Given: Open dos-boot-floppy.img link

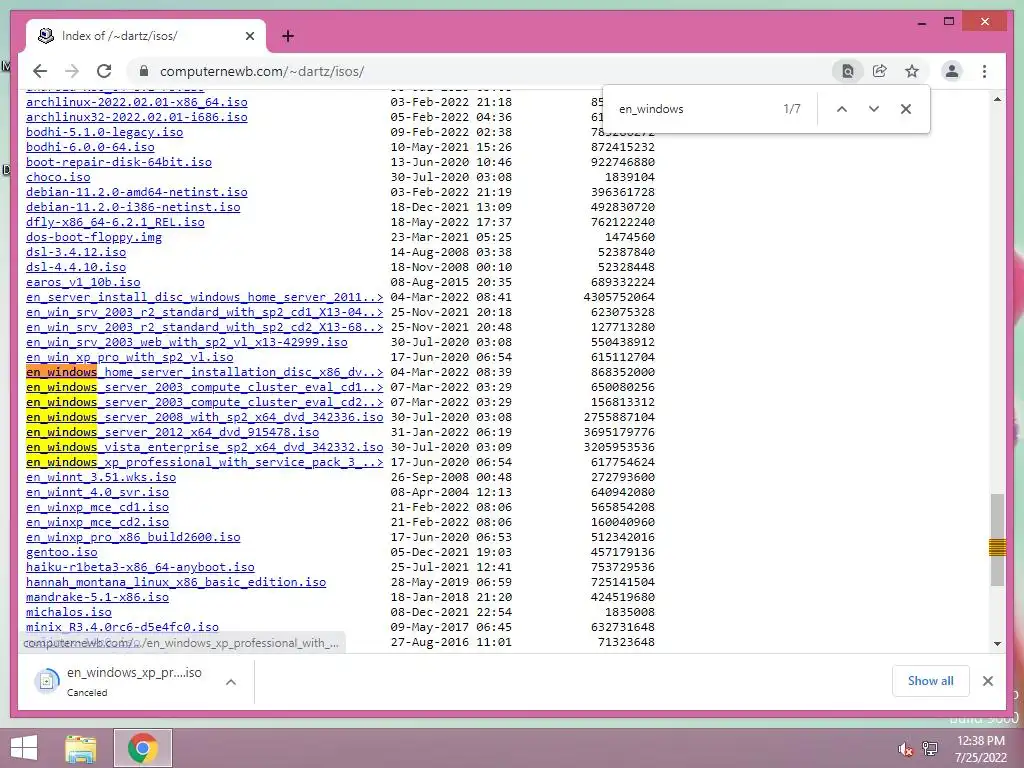Looking at the screenshot, I should coord(94,237).
